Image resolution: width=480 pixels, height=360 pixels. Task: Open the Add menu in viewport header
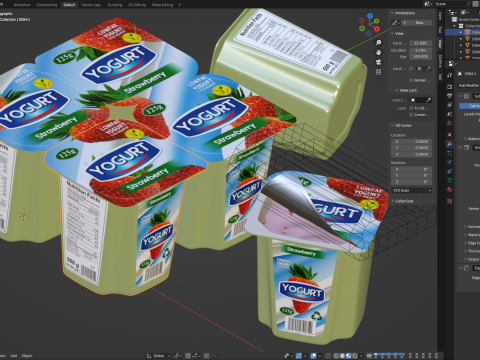click(14, 356)
